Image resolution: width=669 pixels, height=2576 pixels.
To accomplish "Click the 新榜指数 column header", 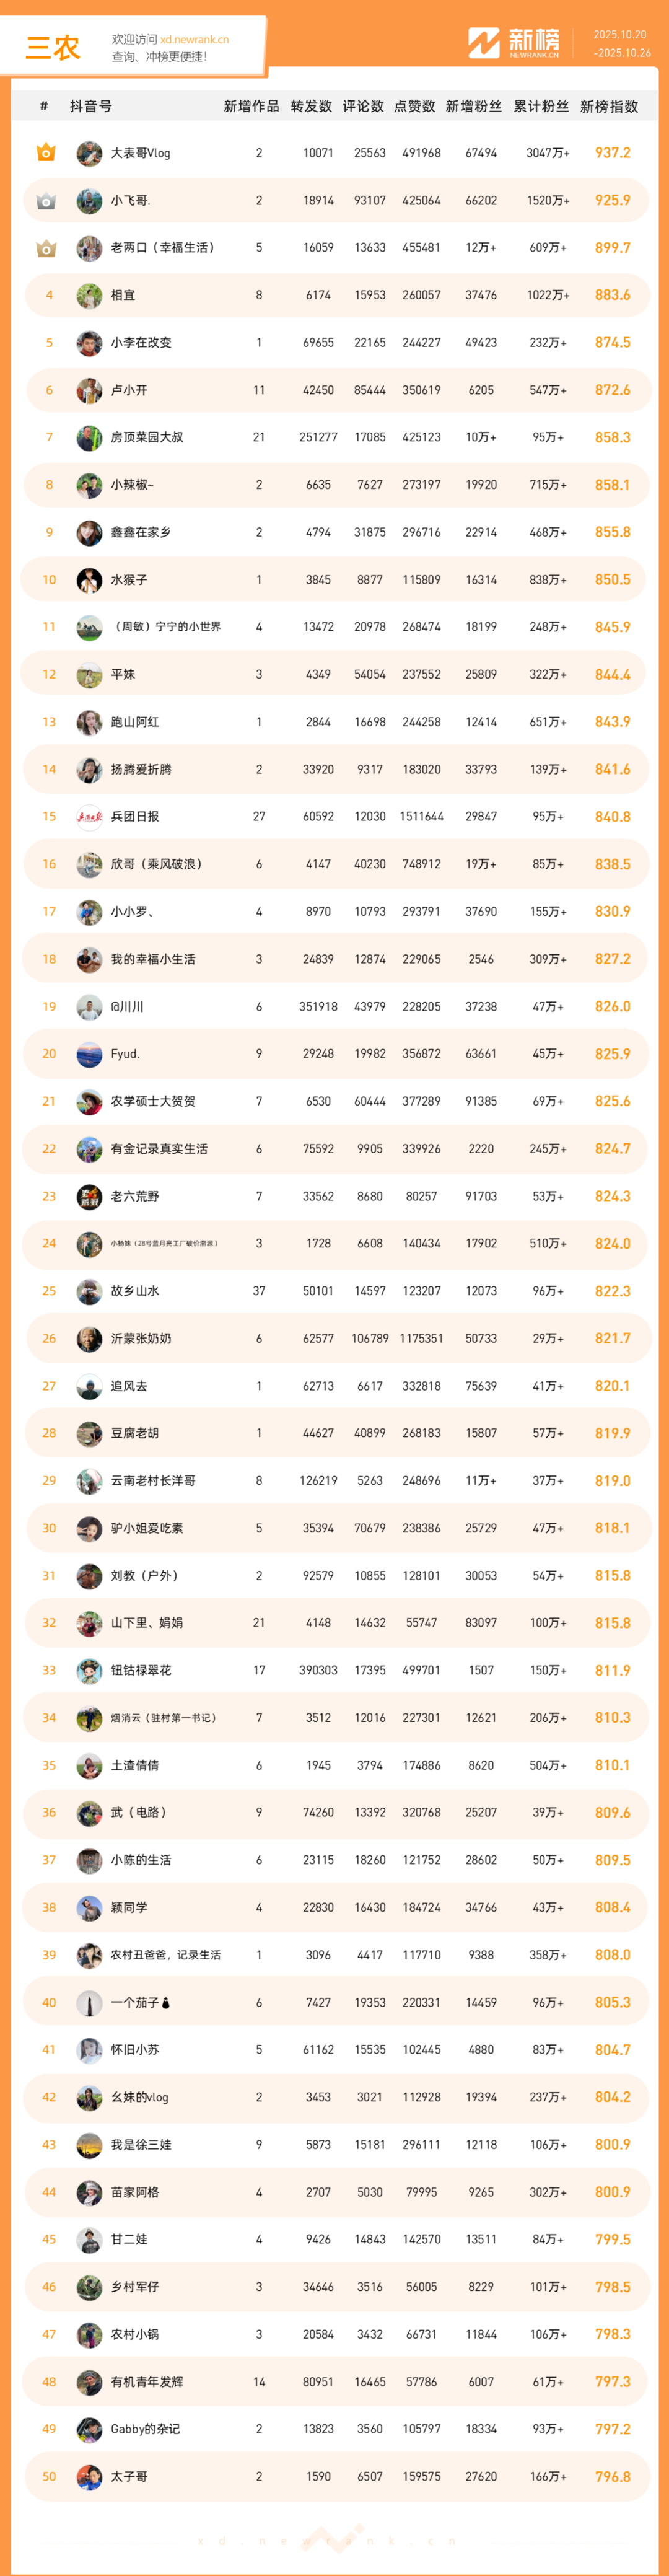I will pos(609,106).
